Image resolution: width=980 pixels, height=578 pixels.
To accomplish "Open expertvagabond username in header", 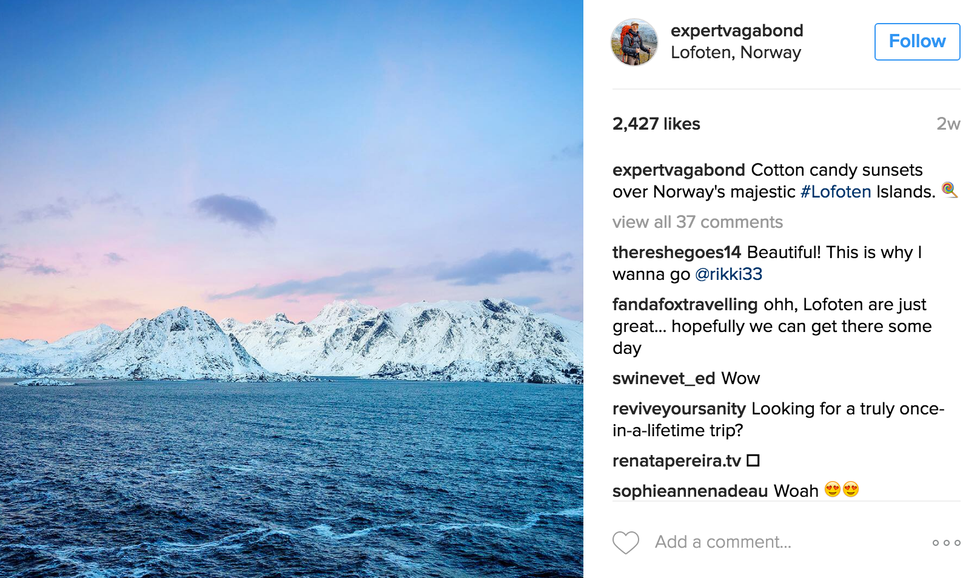I will 737,31.
